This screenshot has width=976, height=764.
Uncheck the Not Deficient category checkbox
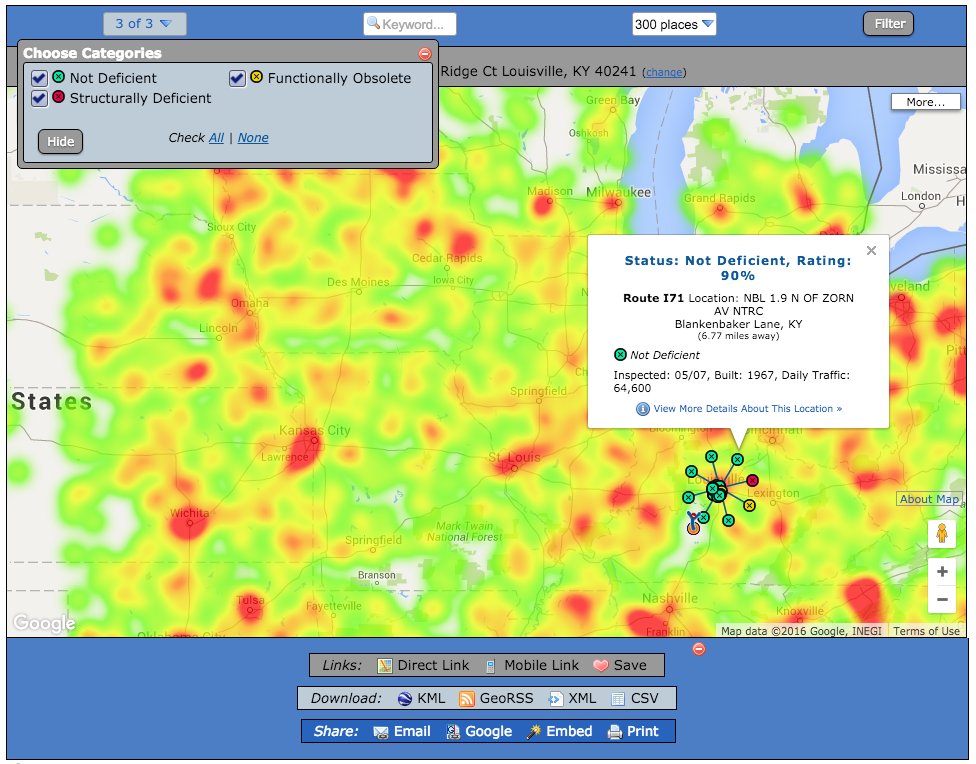click(39, 78)
